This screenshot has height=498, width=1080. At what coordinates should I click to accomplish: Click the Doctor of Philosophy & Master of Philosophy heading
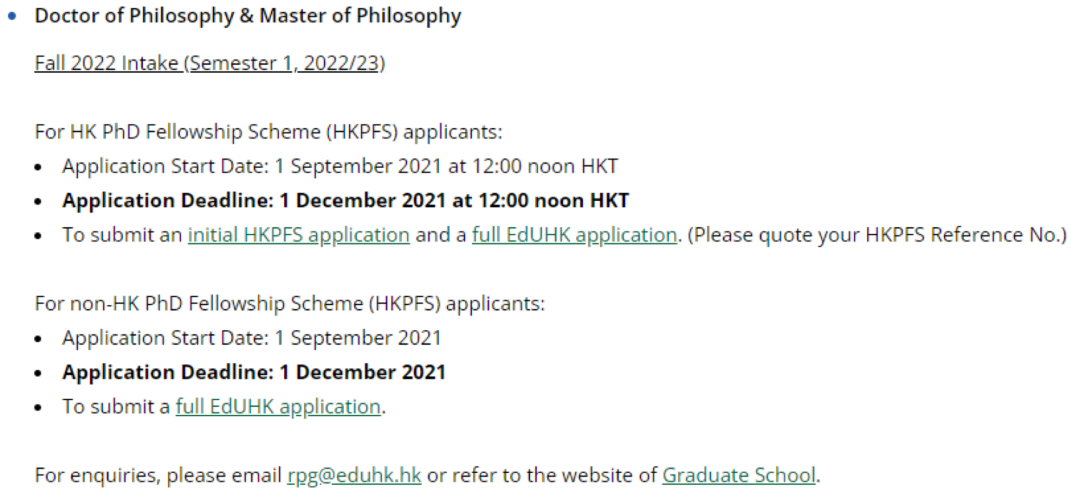tap(248, 16)
